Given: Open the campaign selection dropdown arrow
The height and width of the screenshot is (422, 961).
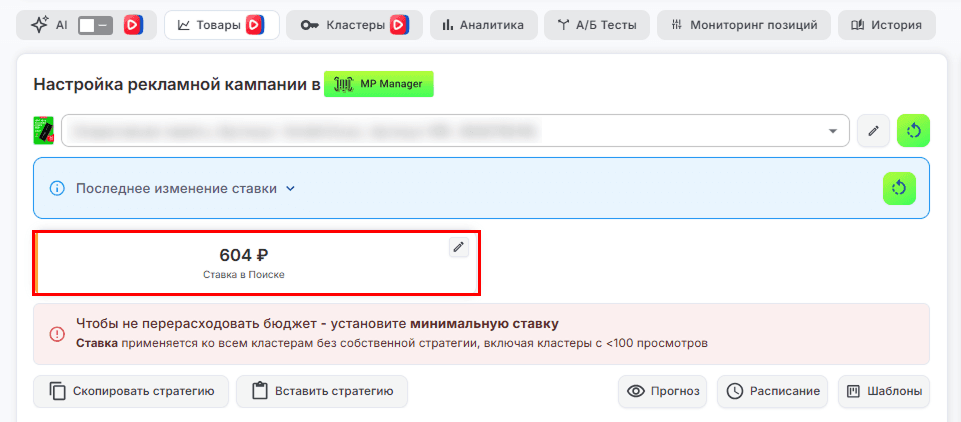Looking at the screenshot, I should point(832,131).
